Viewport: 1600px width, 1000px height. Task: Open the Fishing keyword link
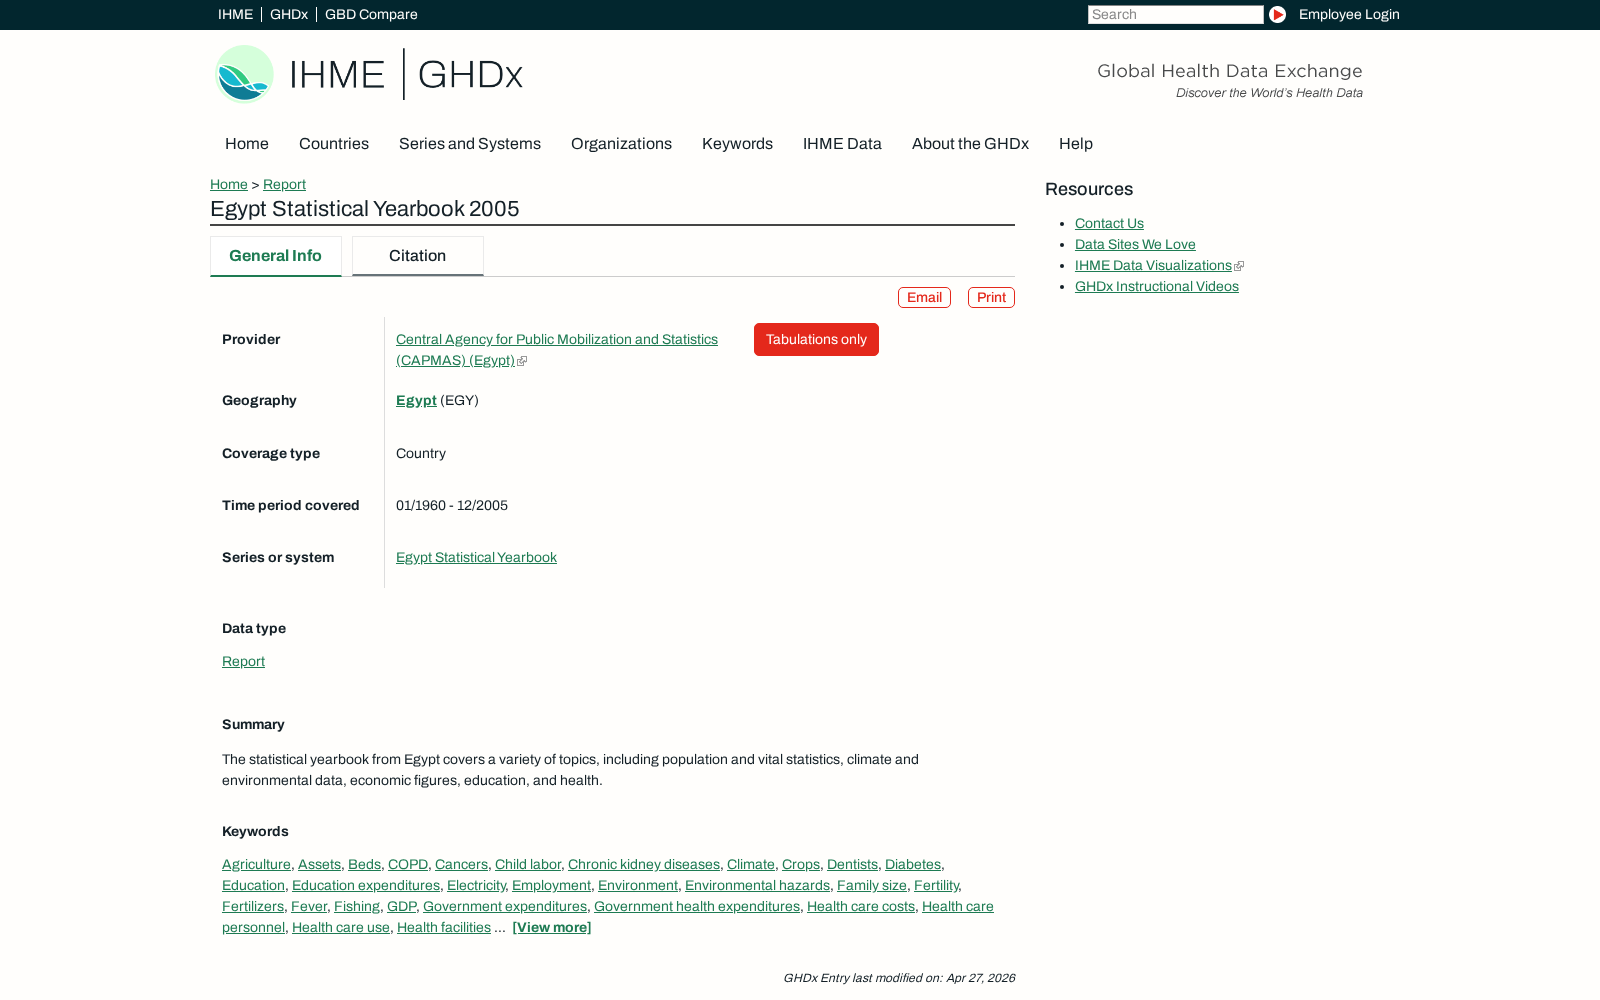[357, 906]
